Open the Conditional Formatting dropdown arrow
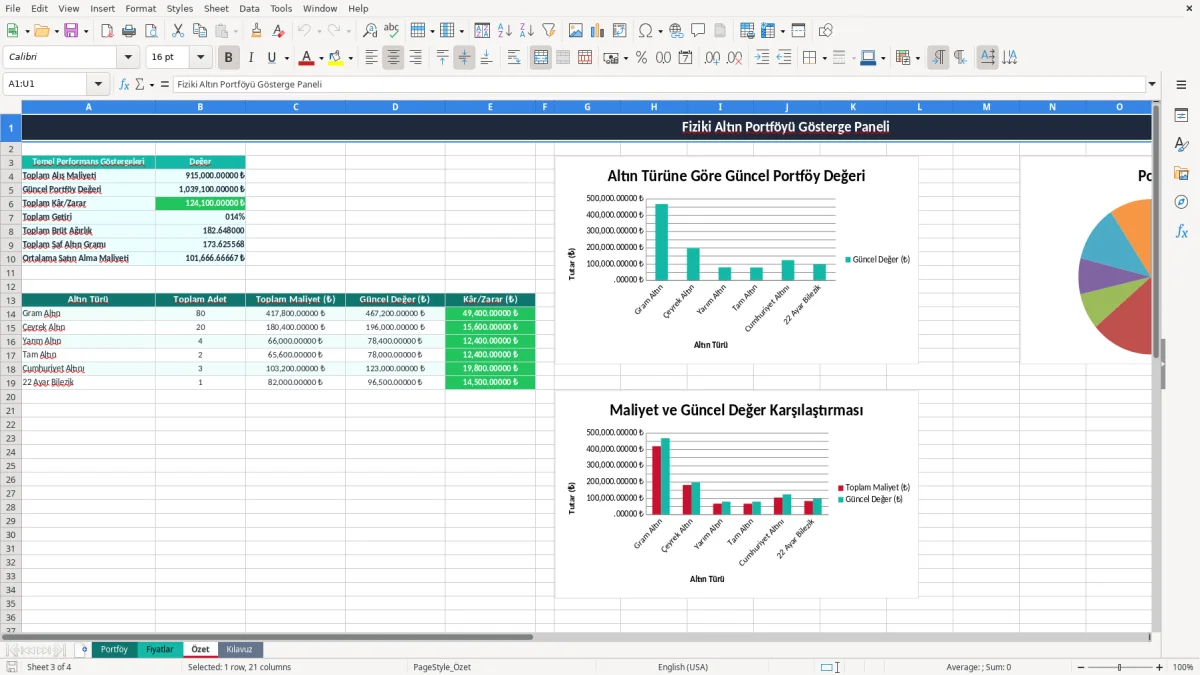The width and height of the screenshot is (1200, 675). 917,58
